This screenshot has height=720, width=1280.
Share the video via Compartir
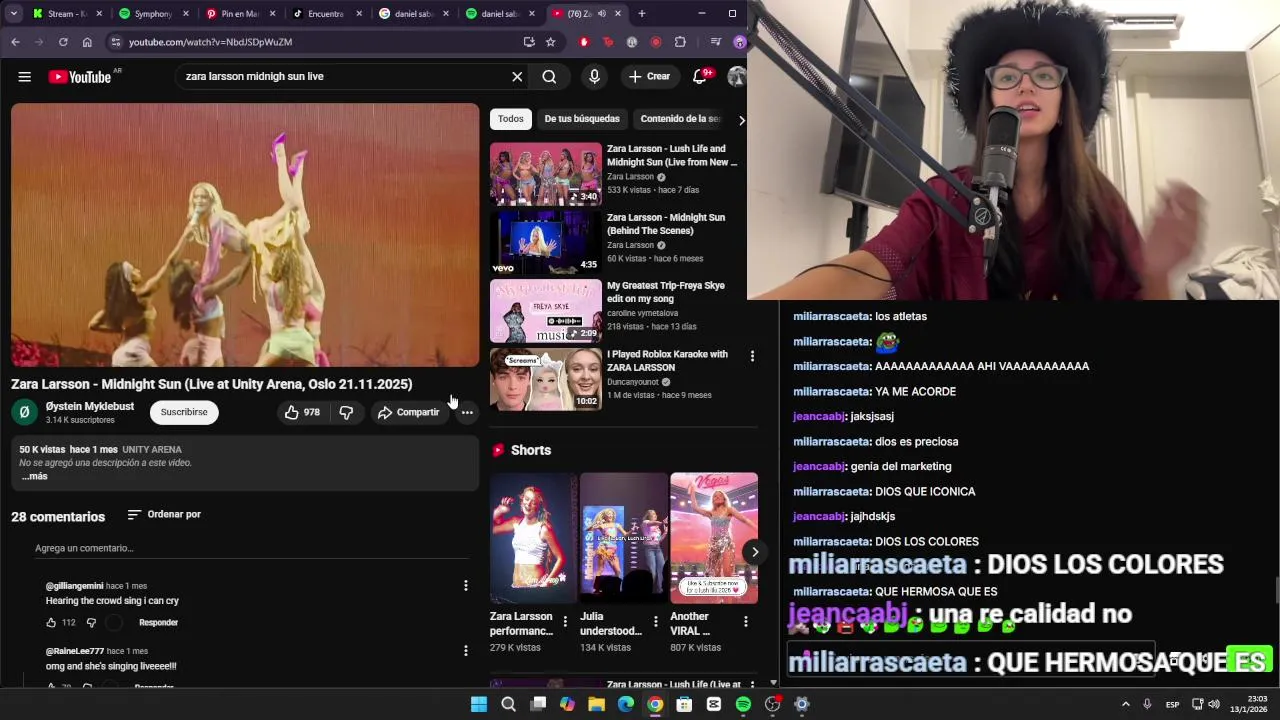tap(409, 412)
